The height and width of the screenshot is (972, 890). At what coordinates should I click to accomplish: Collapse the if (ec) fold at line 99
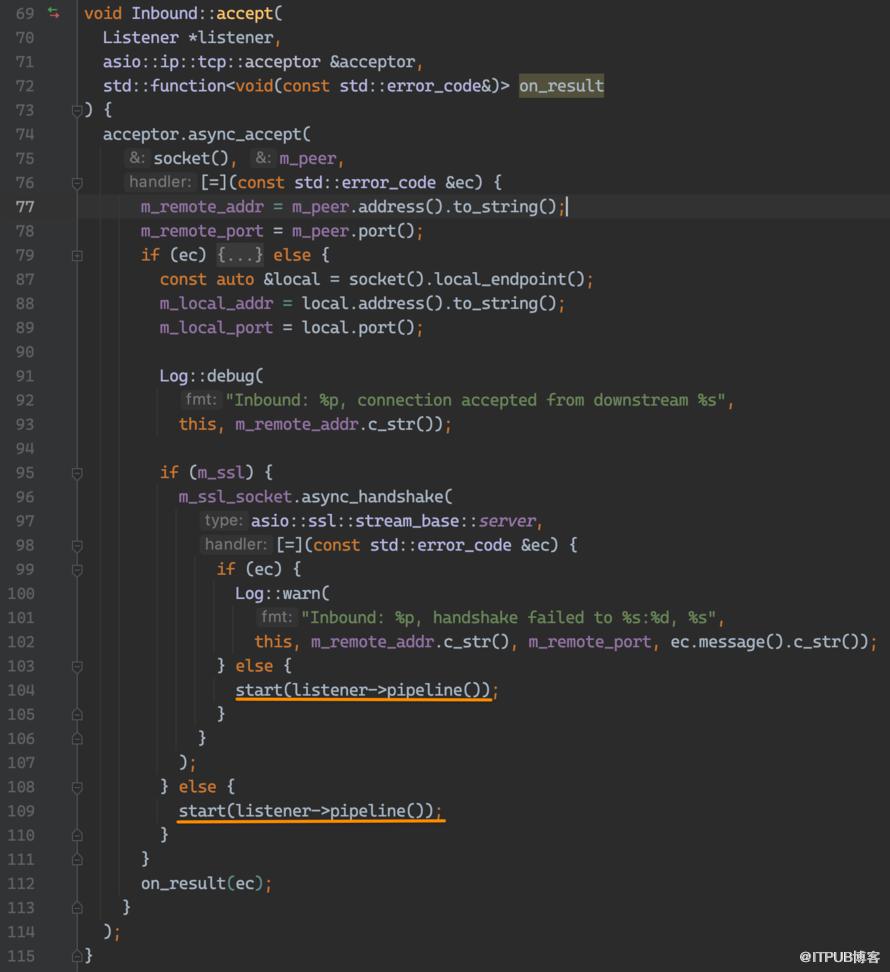(77, 570)
